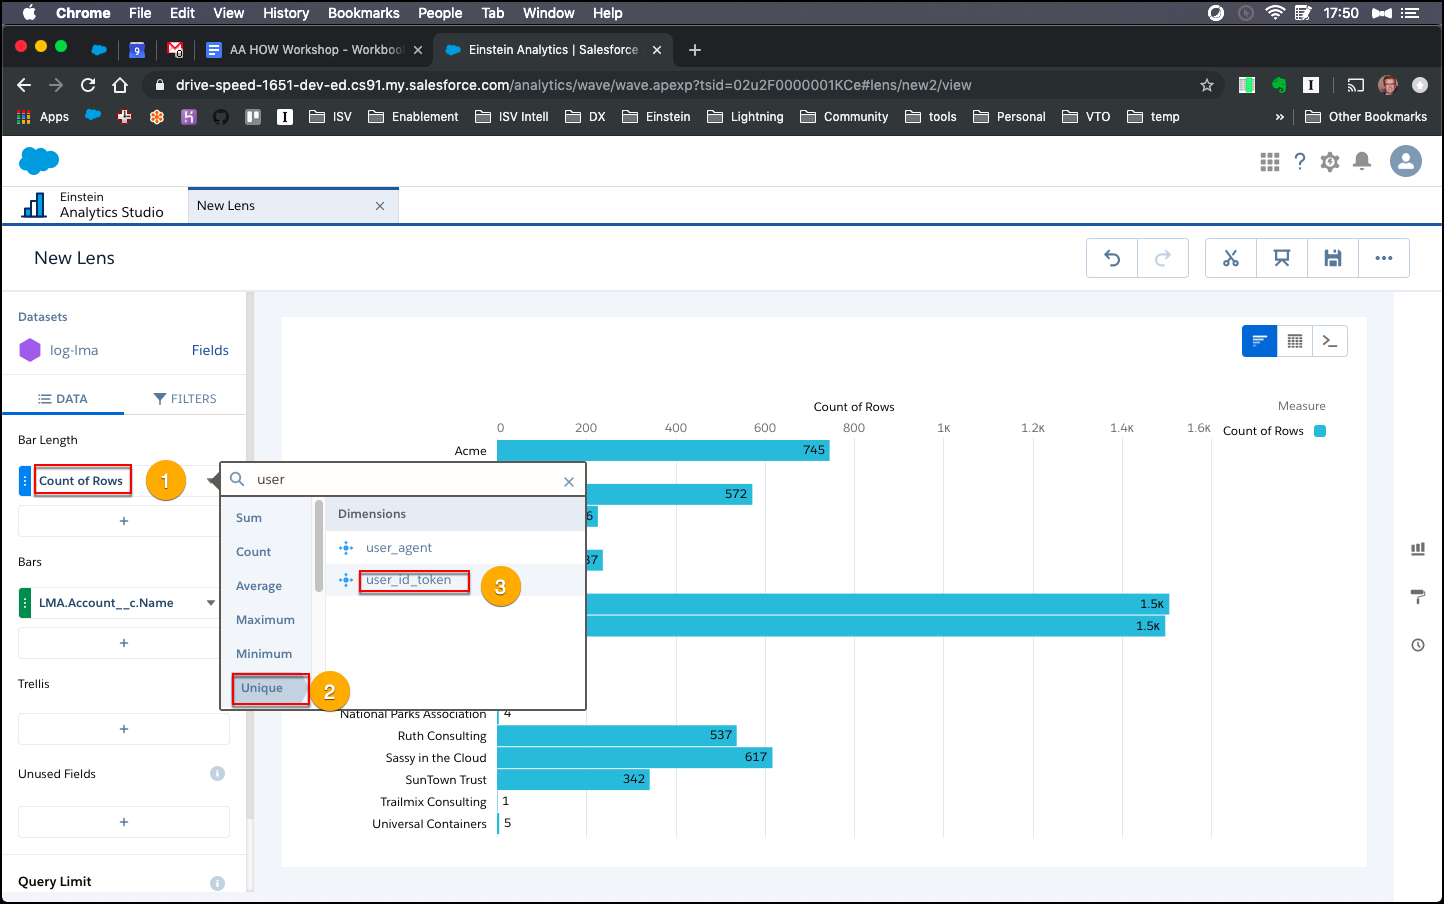Click the Count of Rows legend swatch
Viewport: 1444px width, 904px height.
(x=1320, y=431)
